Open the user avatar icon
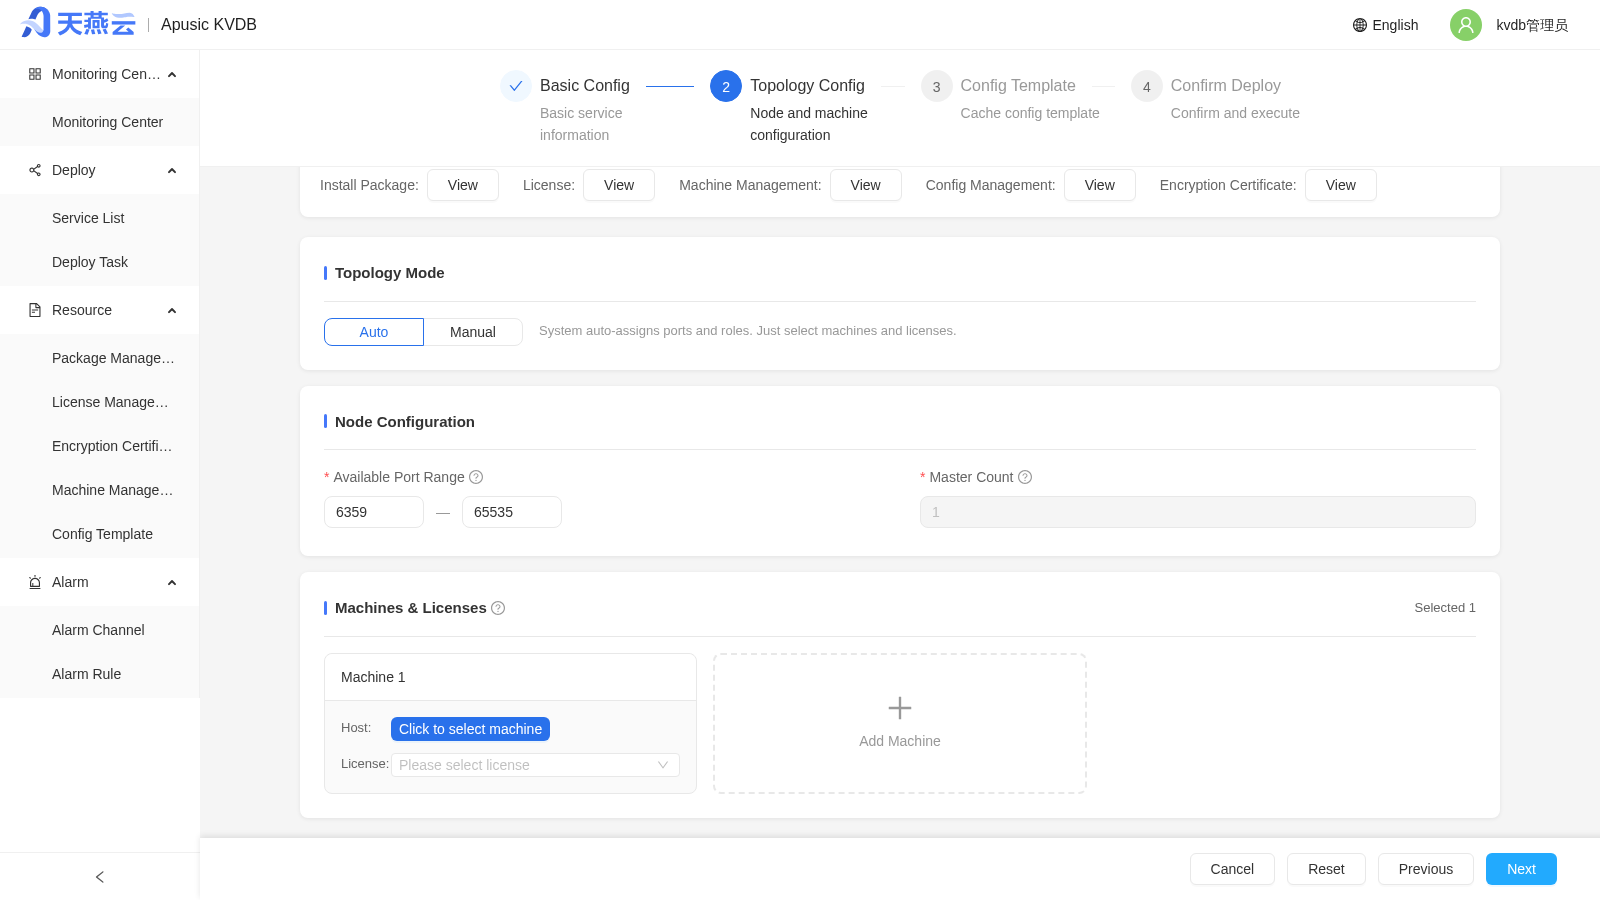 pyautogui.click(x=1466, y=25)
